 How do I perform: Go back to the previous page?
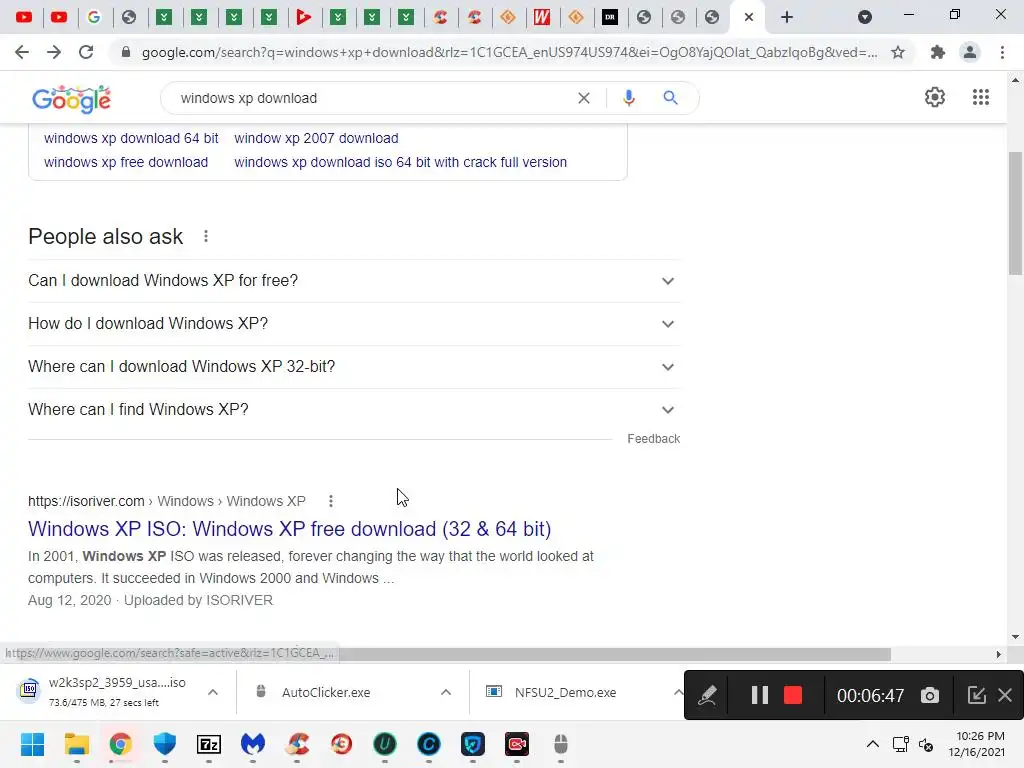tap(22, 52)
